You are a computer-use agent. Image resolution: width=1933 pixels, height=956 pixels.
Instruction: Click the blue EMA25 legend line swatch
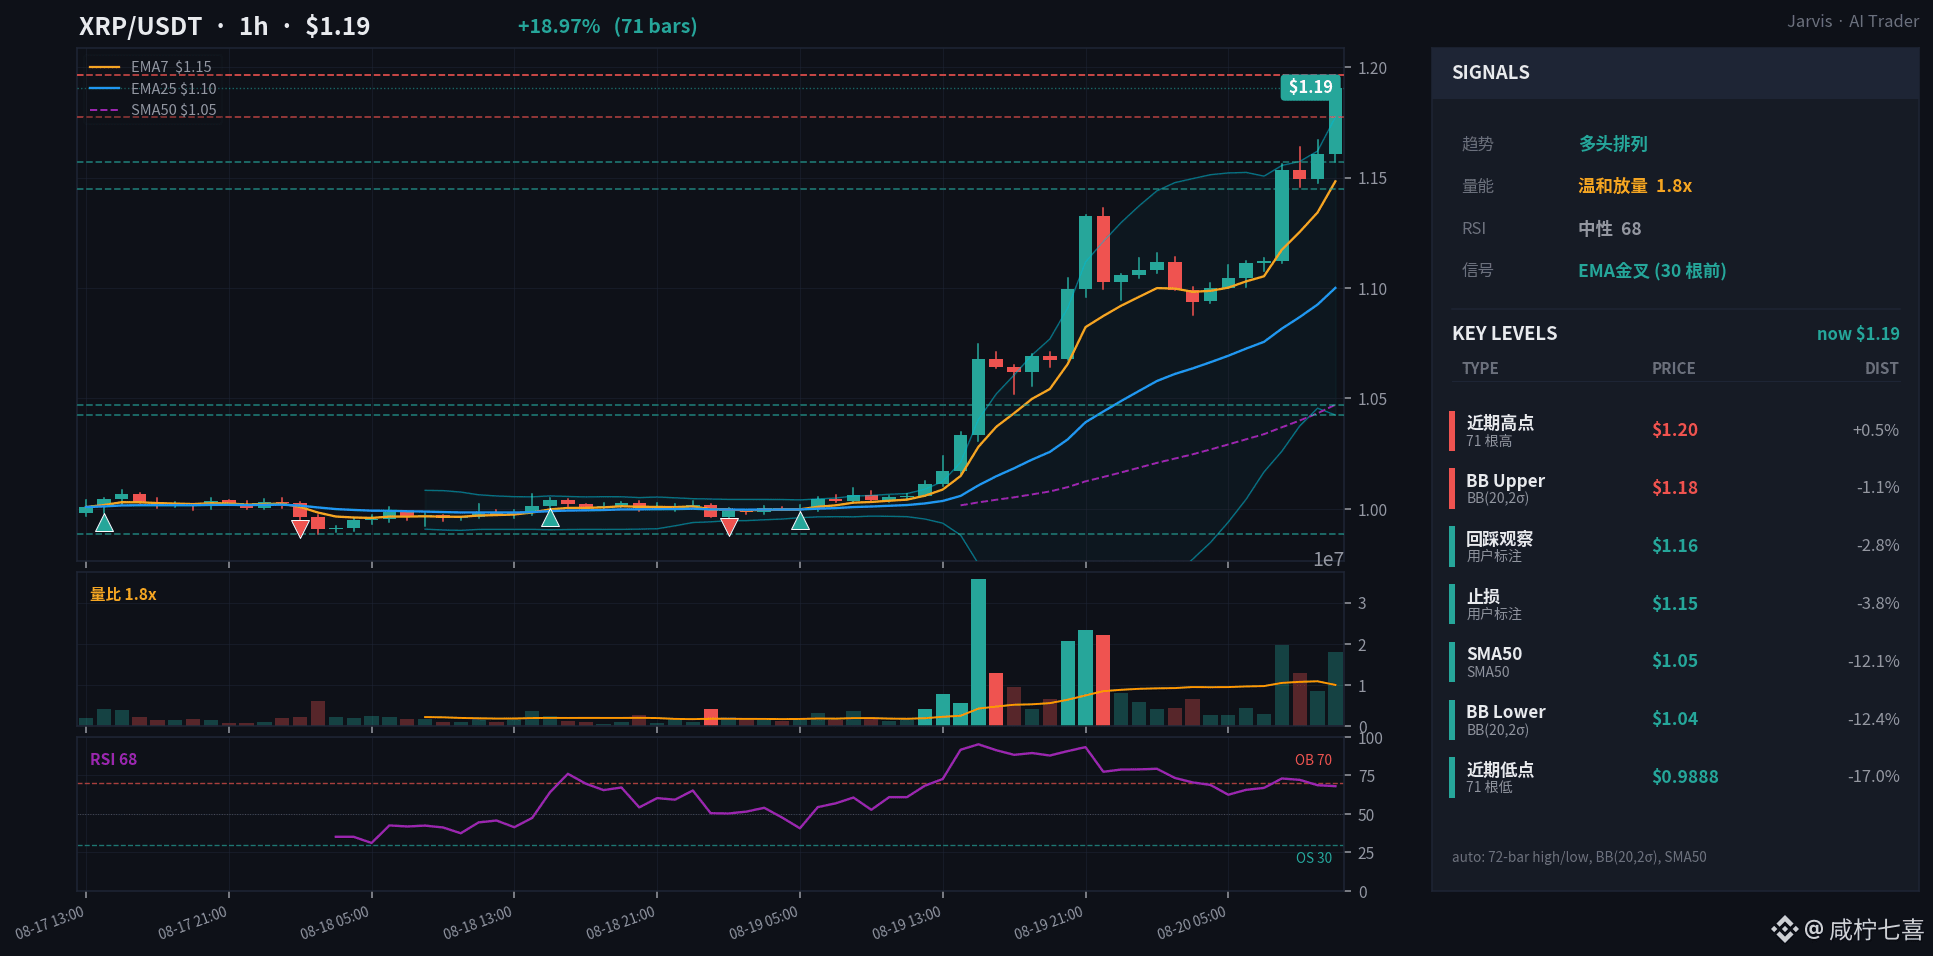click(105, 89)
